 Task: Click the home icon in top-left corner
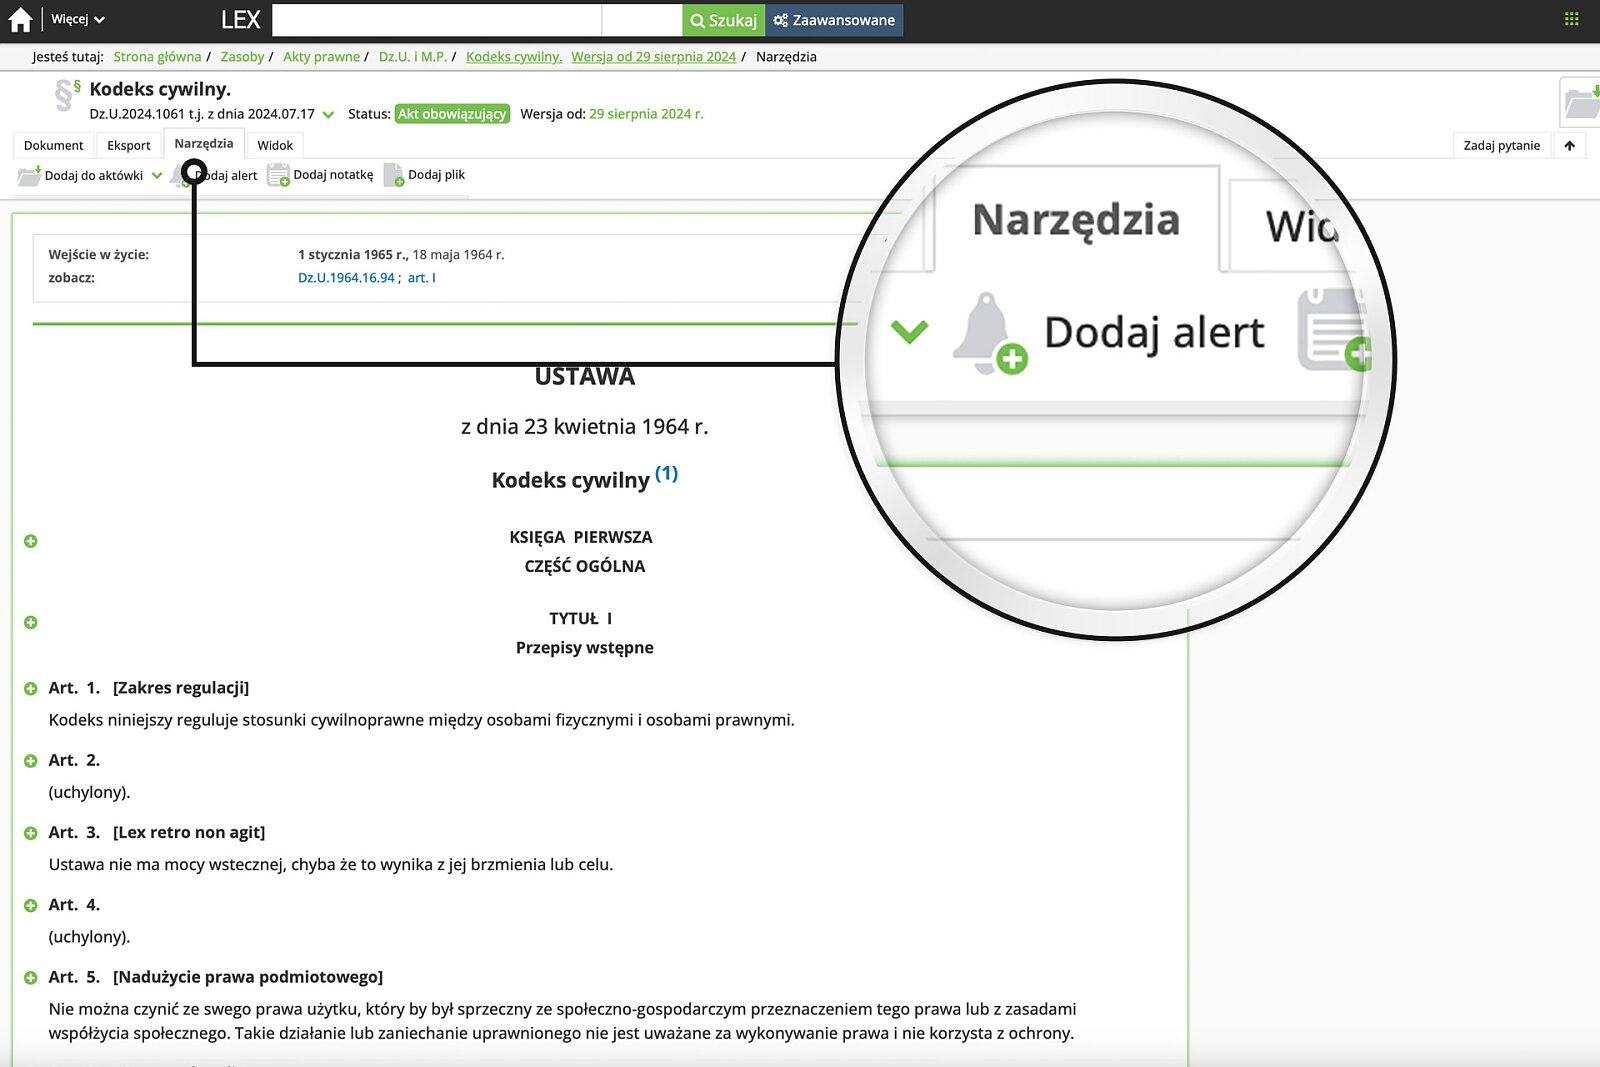click(x=18, y=18)
